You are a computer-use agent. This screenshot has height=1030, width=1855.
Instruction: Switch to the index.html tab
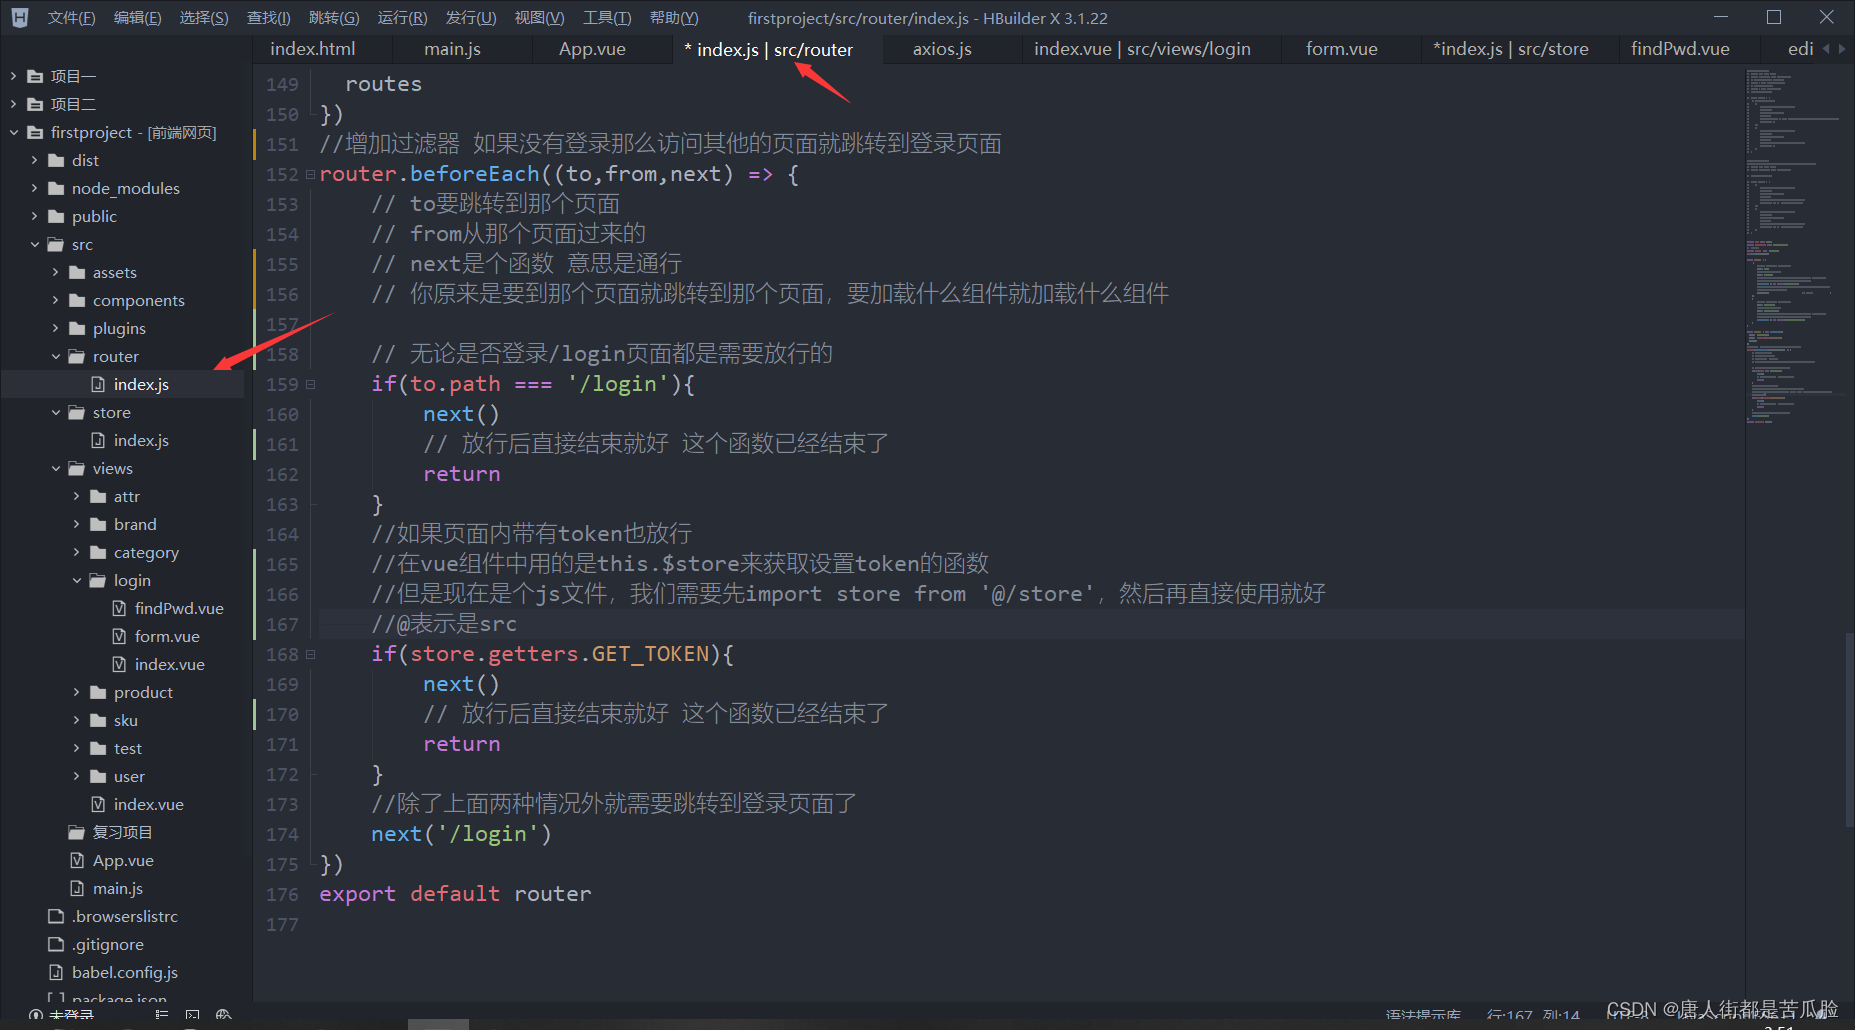click(313, 49)
